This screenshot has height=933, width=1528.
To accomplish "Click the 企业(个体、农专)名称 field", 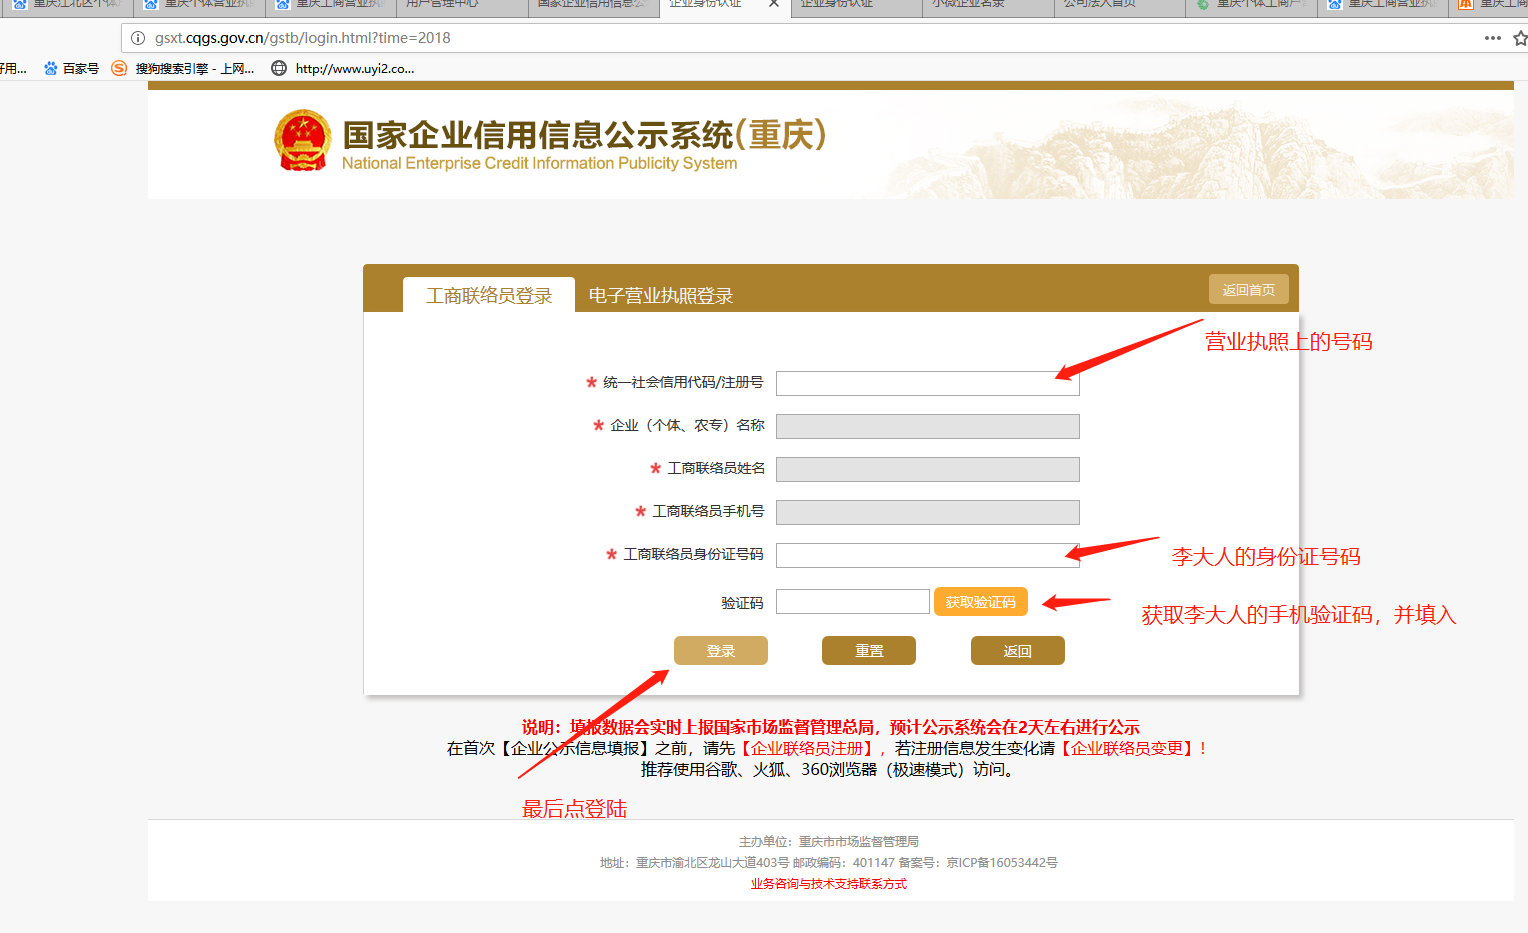I will click(x=927, y=426).
